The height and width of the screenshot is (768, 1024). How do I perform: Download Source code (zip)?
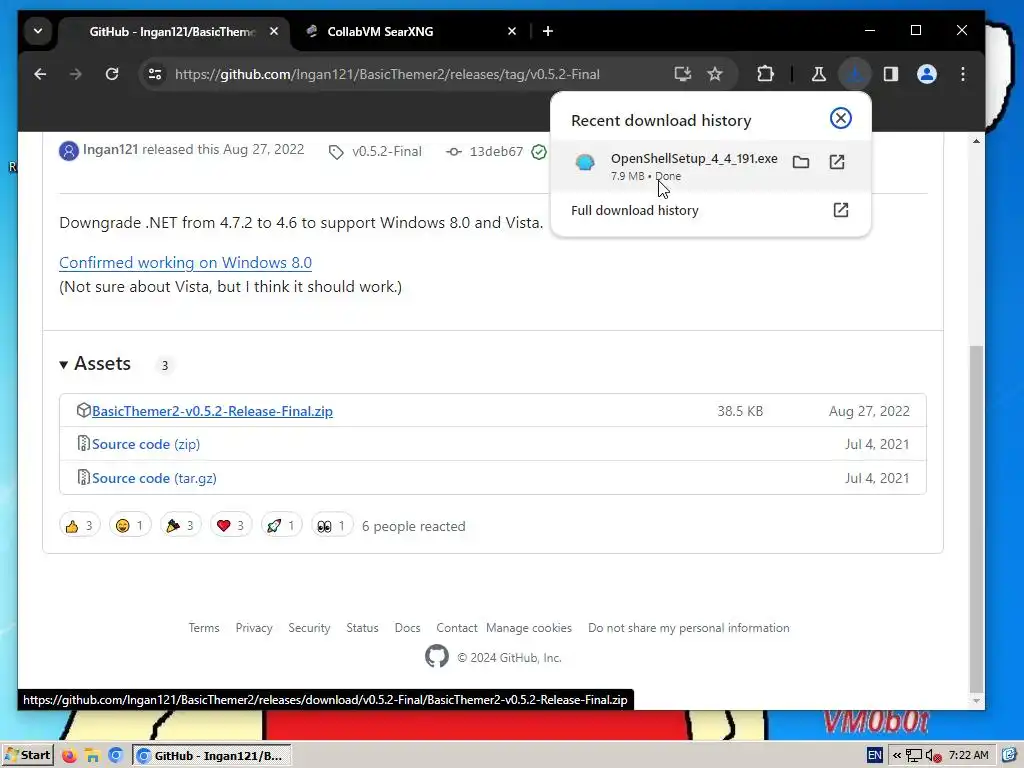[x=146, y=444]
